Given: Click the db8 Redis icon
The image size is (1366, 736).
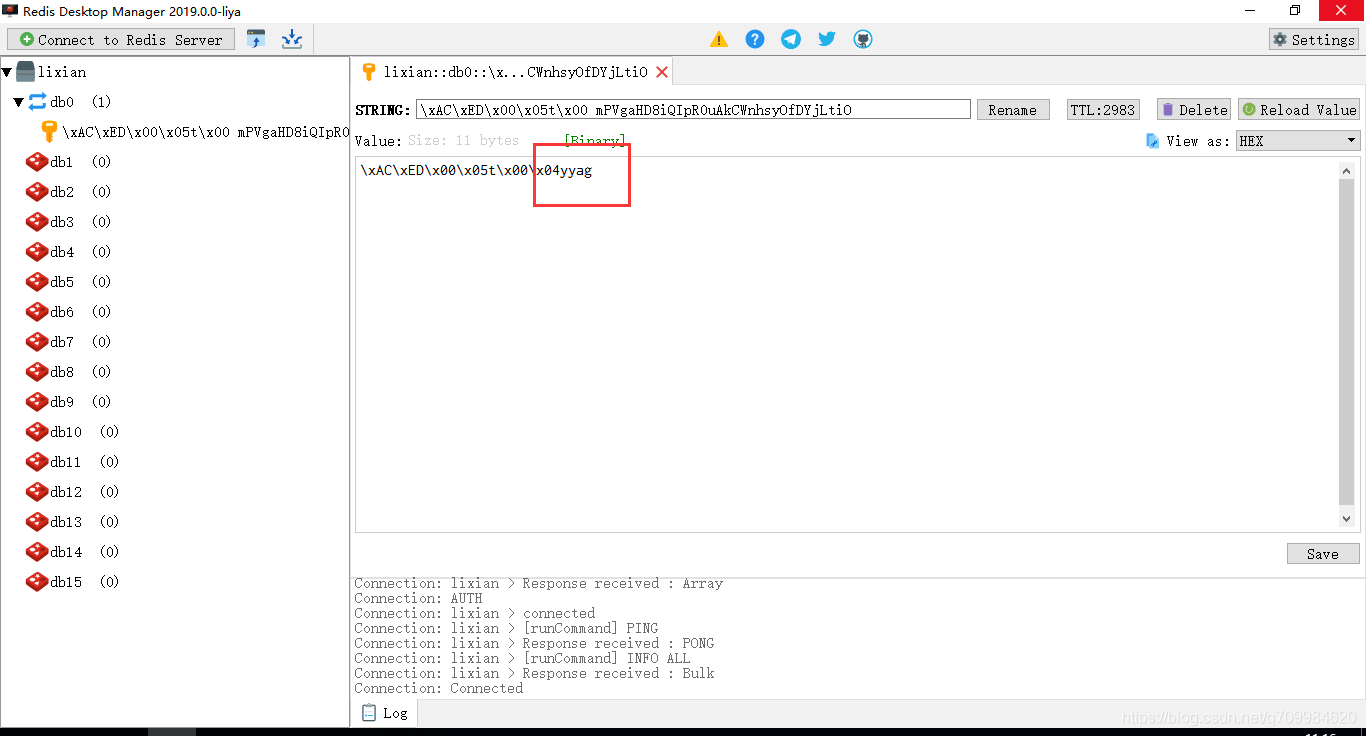Looking at the screenshot, I should pos(37,372).
